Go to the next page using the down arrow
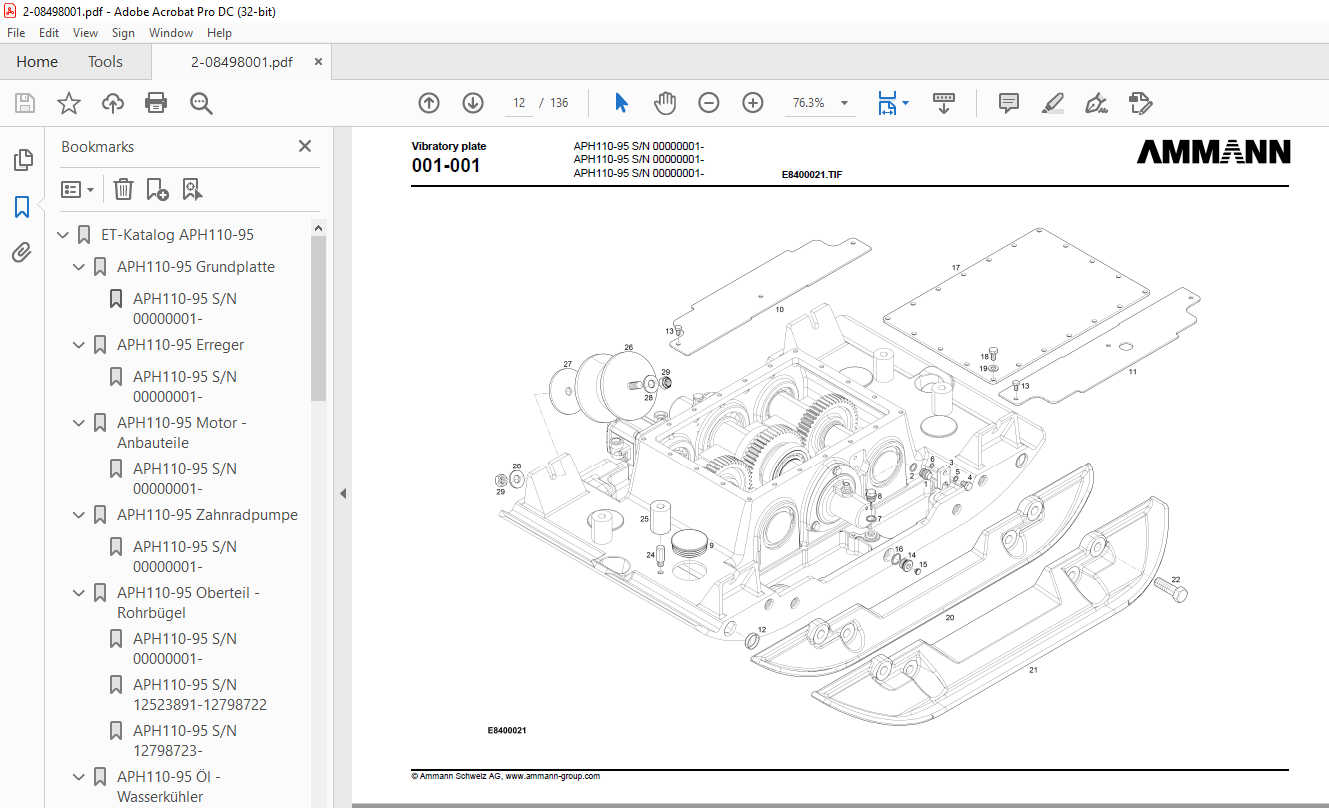The width and height of the screenshot is (1329, 808). point(473,103)
